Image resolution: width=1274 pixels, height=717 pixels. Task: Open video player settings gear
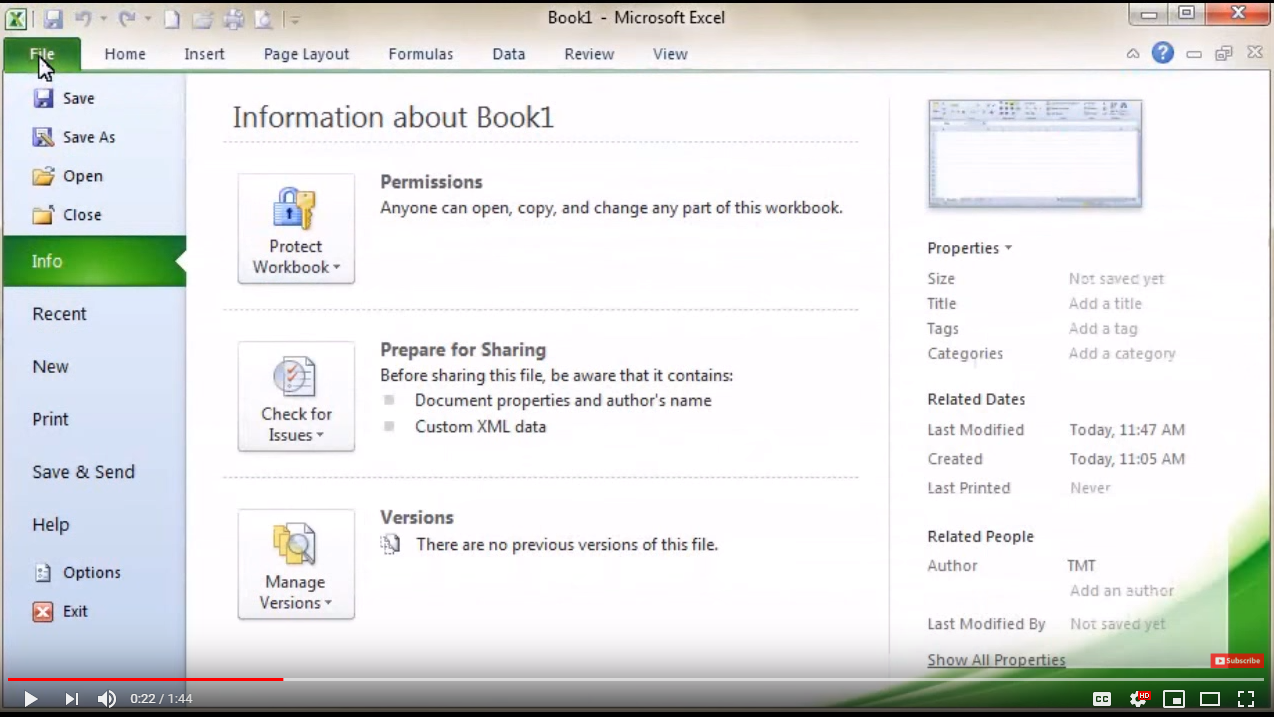tap(1138, 699)
